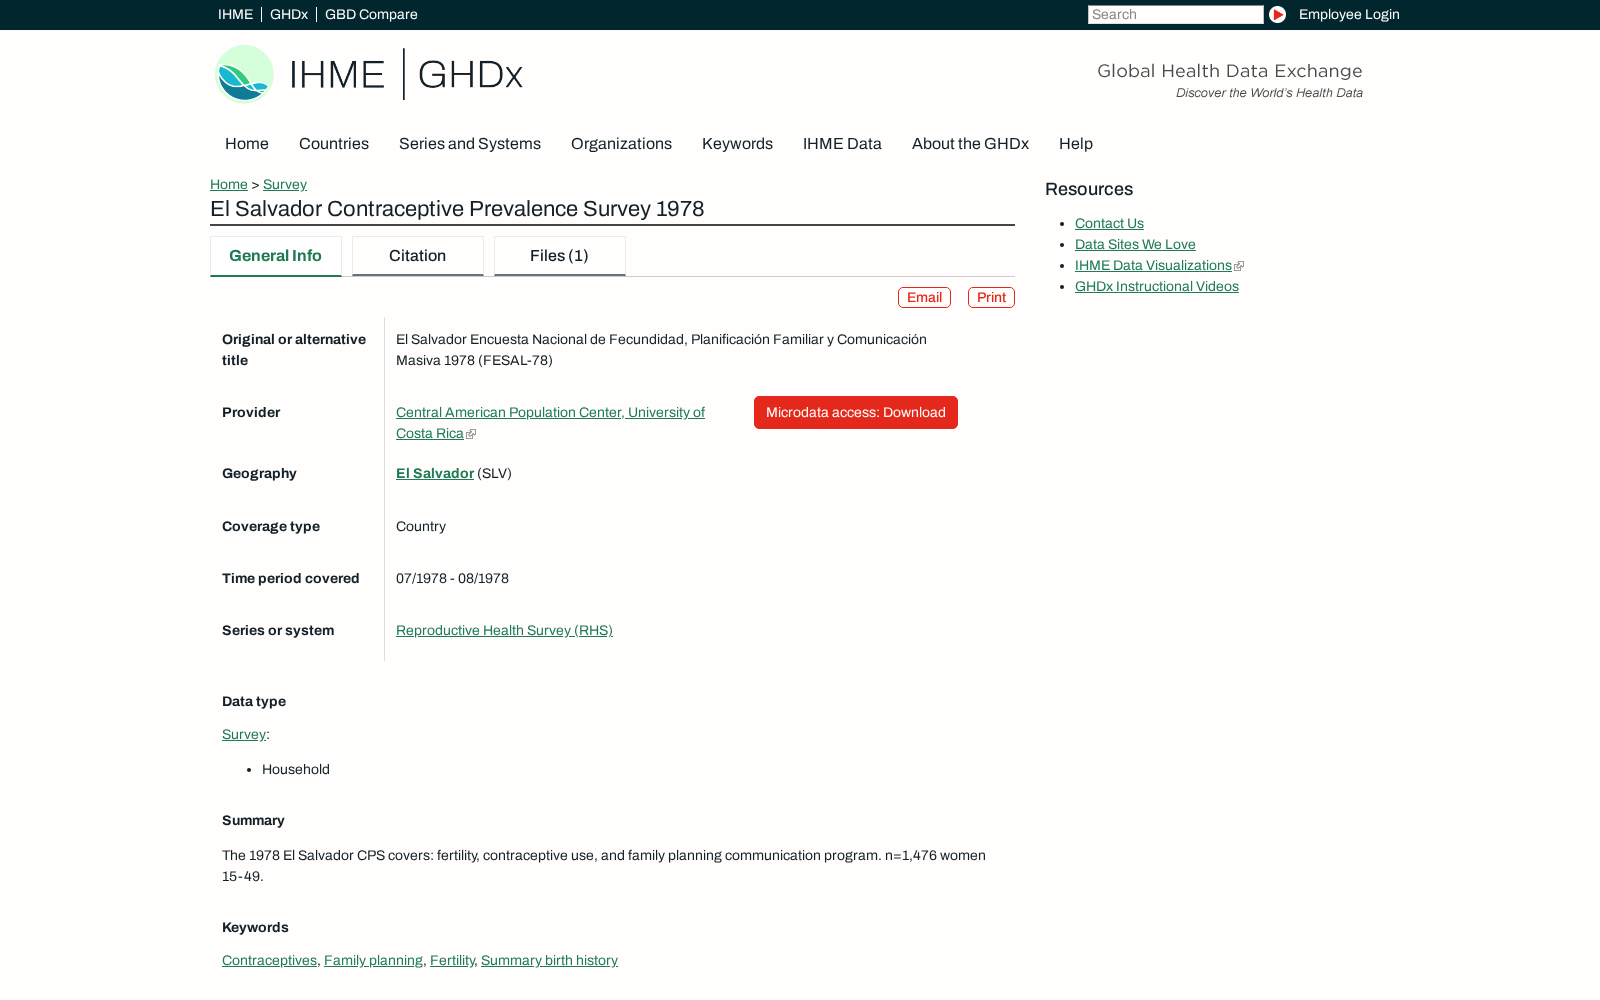
Task: Click the IHME leaf logo icon
Action: (x=245, y=74)
